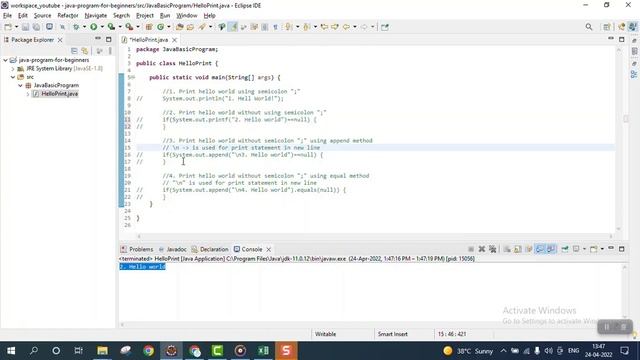Click the Open Type icon in toolbar
This screenshot has height=360, width=640.
pyautogui.click(x=180, y=27)
